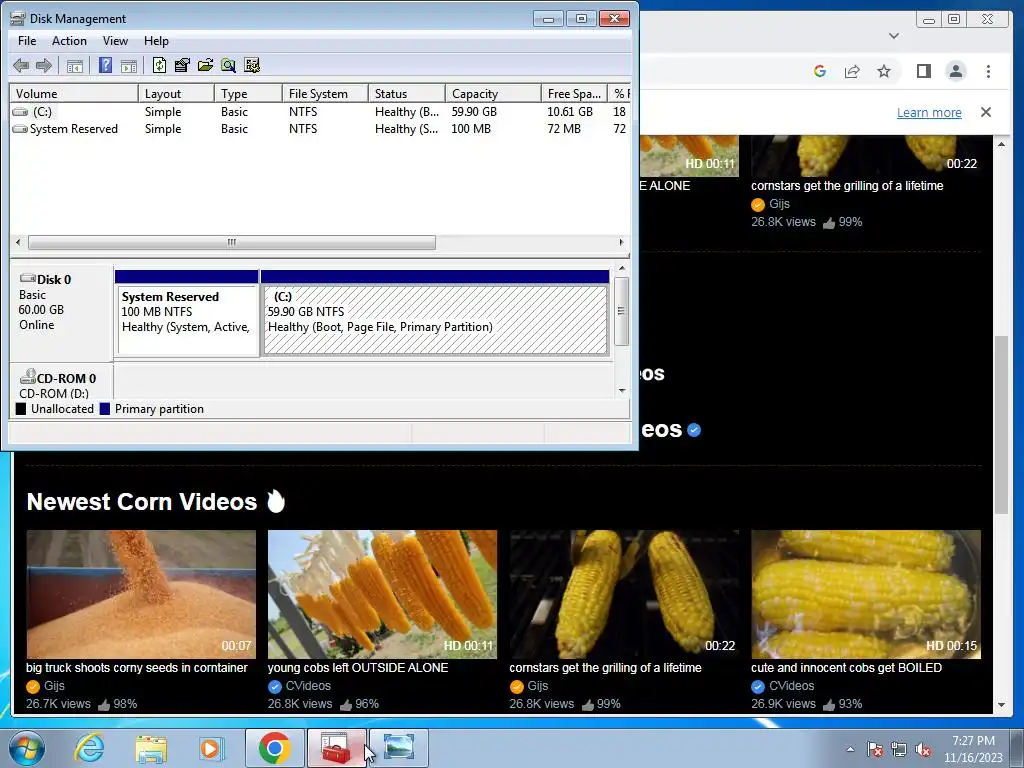
Task: Click the CD-ROM 0 label panel
Action: click(x=61, y=383)
